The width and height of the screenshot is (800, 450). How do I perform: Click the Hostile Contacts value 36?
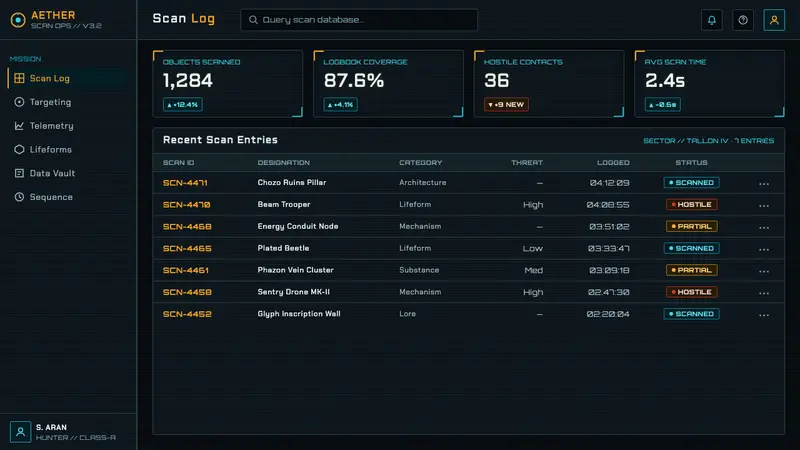496,81
